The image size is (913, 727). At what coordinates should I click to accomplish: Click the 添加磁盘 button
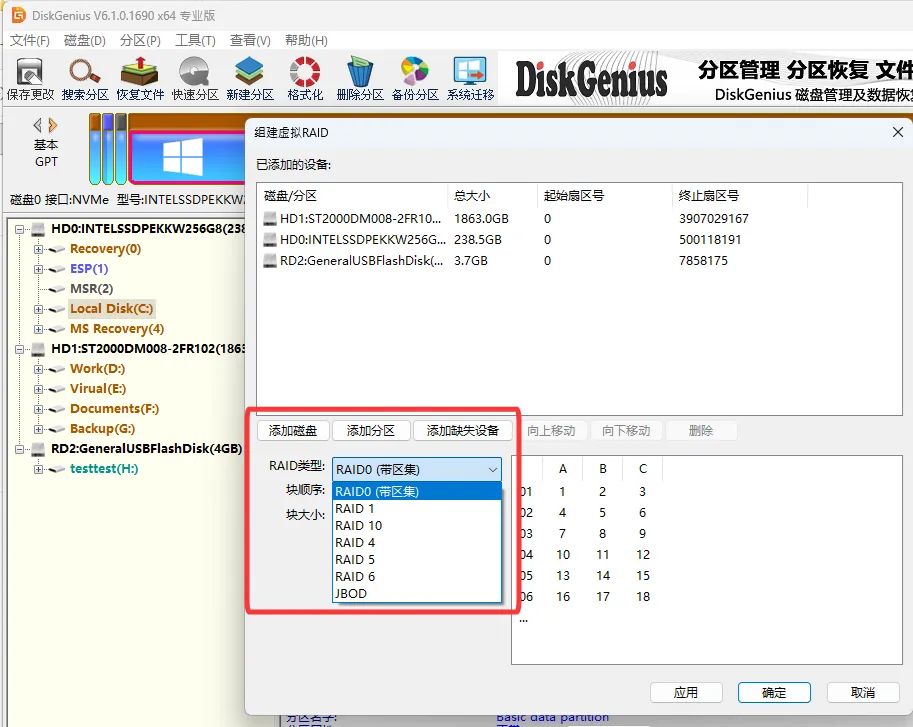pyautogui.click(x=293, y=430)
